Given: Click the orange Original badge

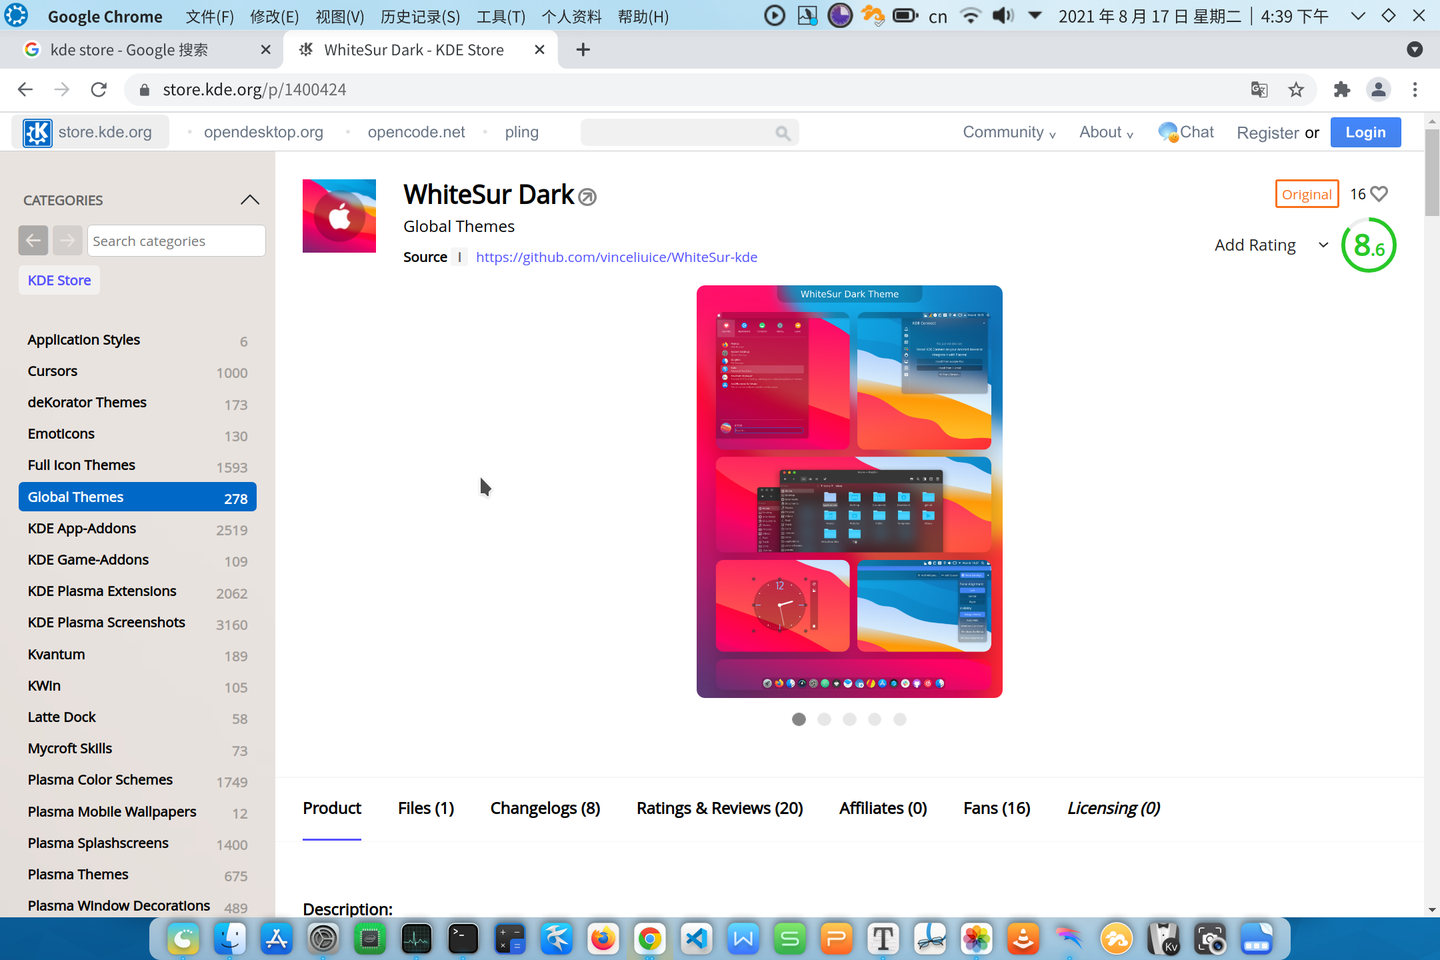Looking at the screenshot, I should coord(1307,194).
